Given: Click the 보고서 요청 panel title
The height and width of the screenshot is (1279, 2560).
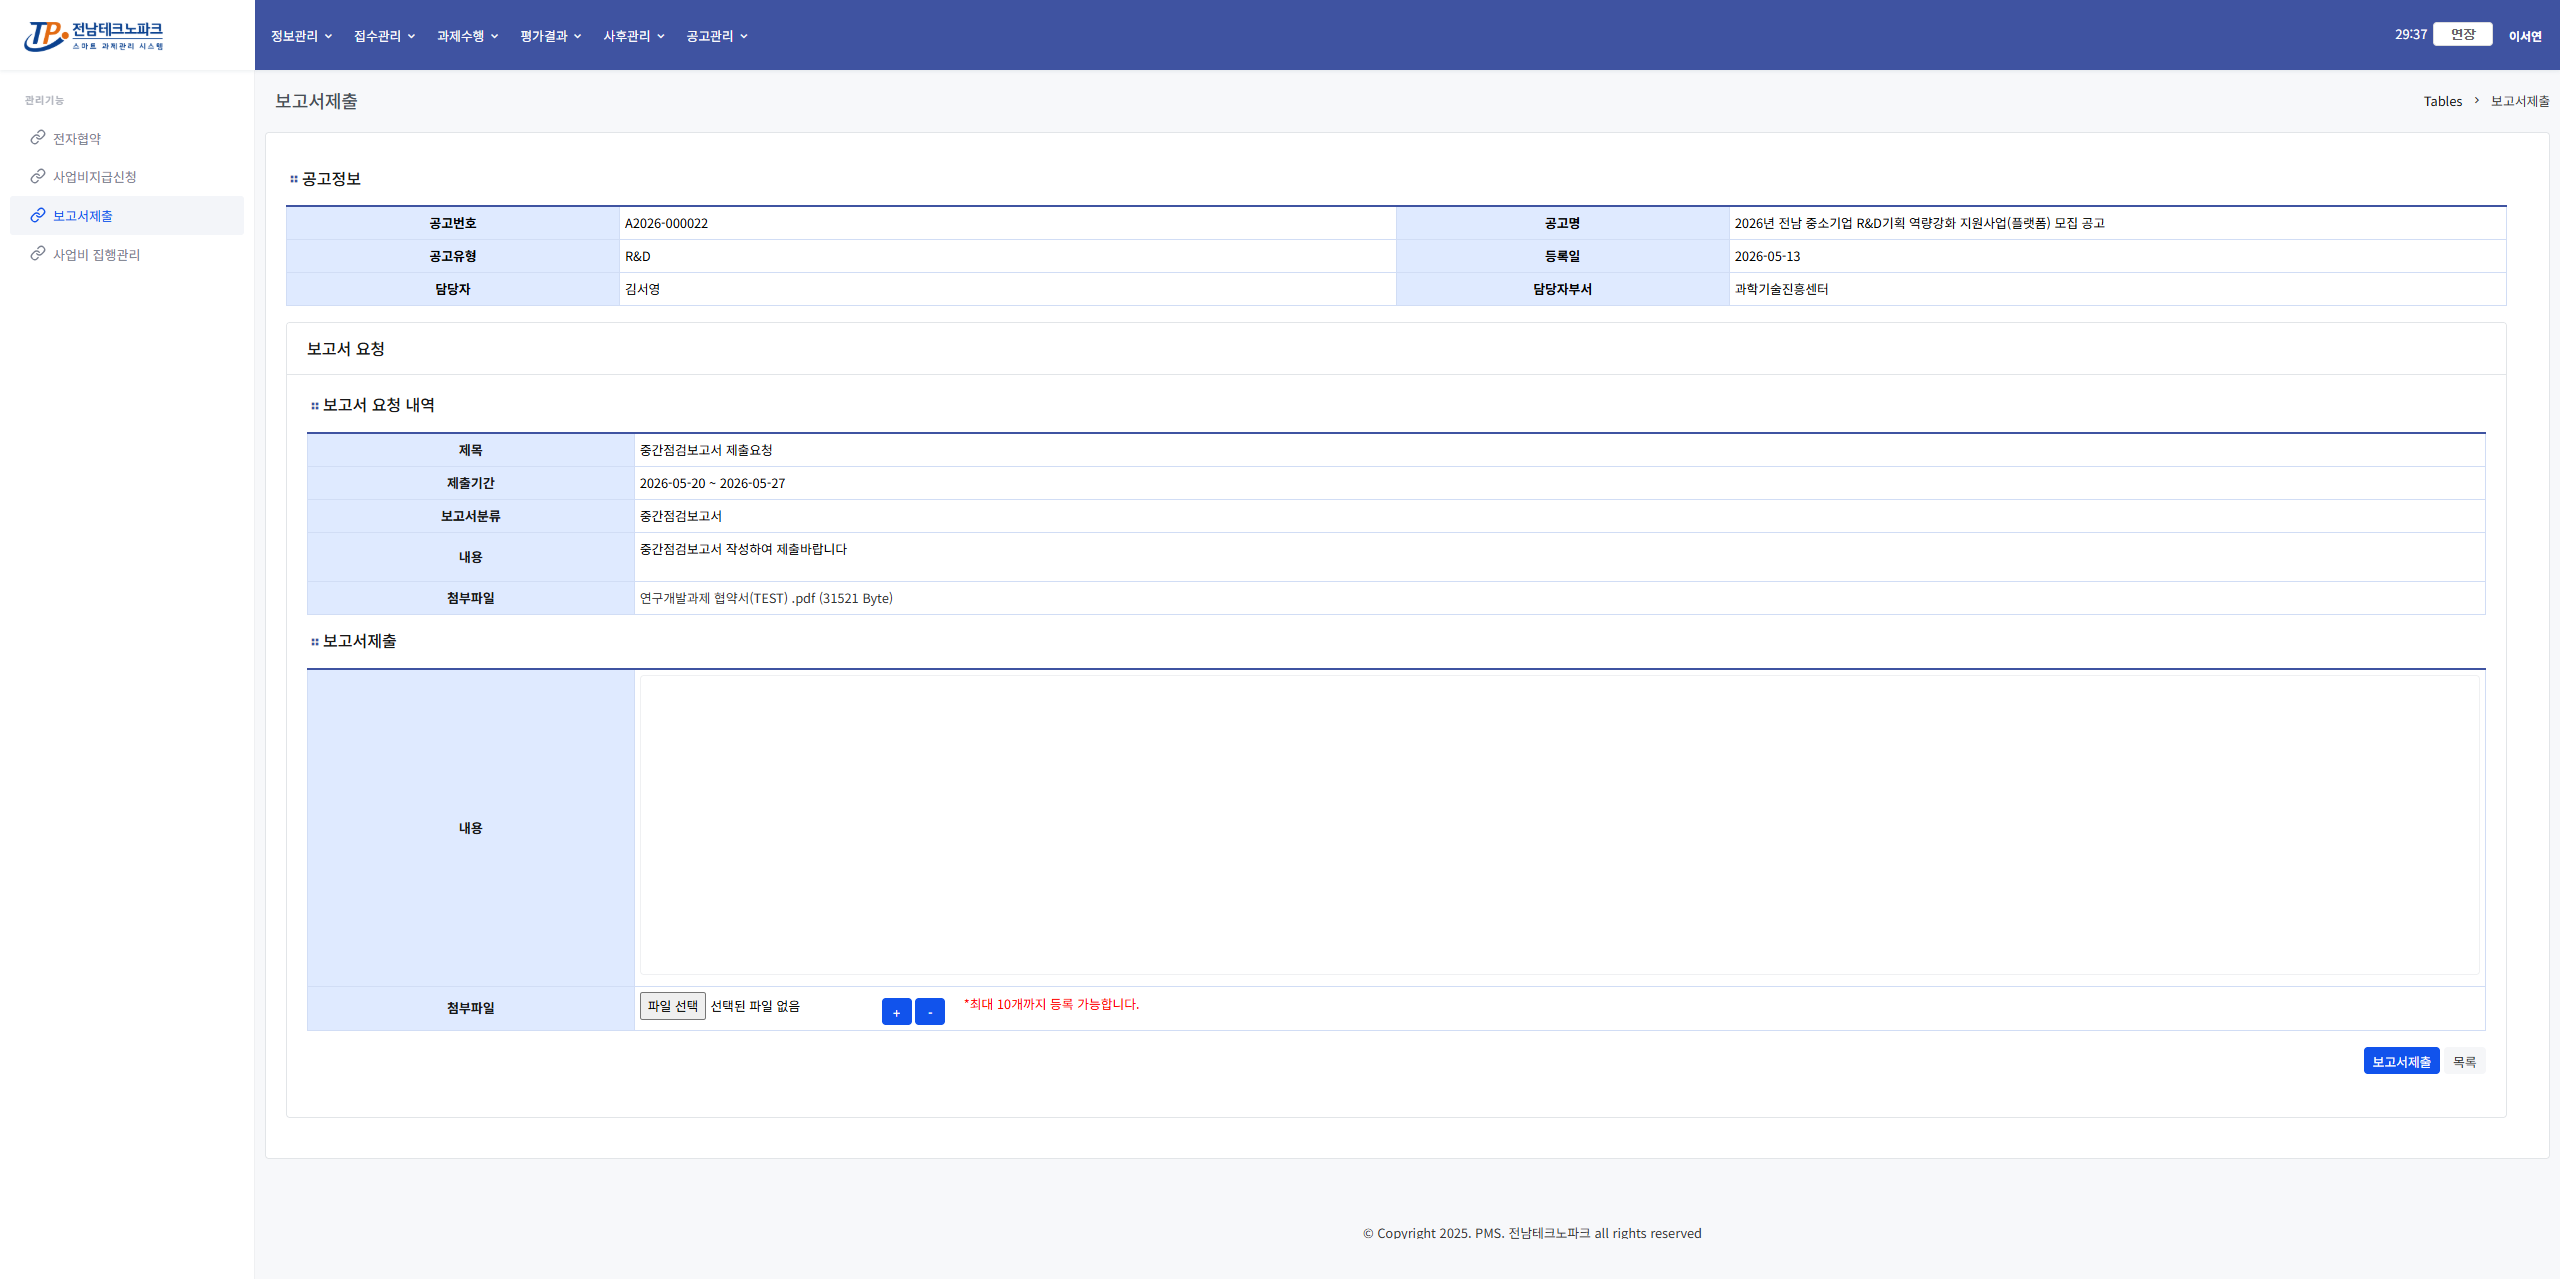Looking at the screenshot, I should click(345, 349).
